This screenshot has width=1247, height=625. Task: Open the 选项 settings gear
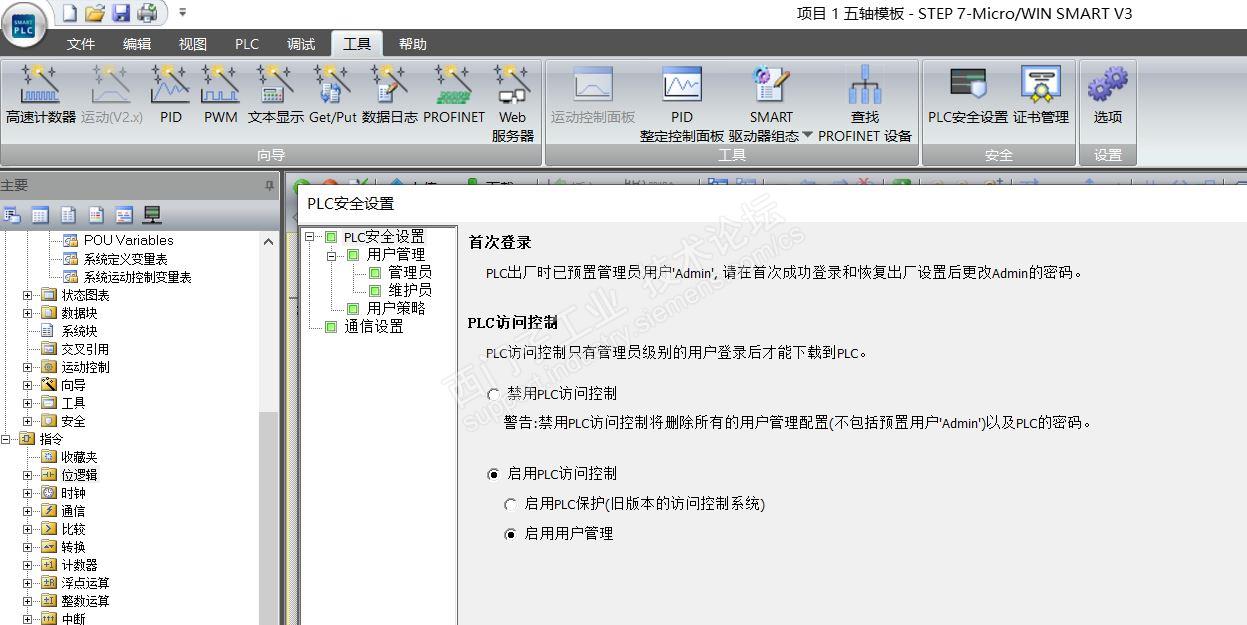point(1107,96)
